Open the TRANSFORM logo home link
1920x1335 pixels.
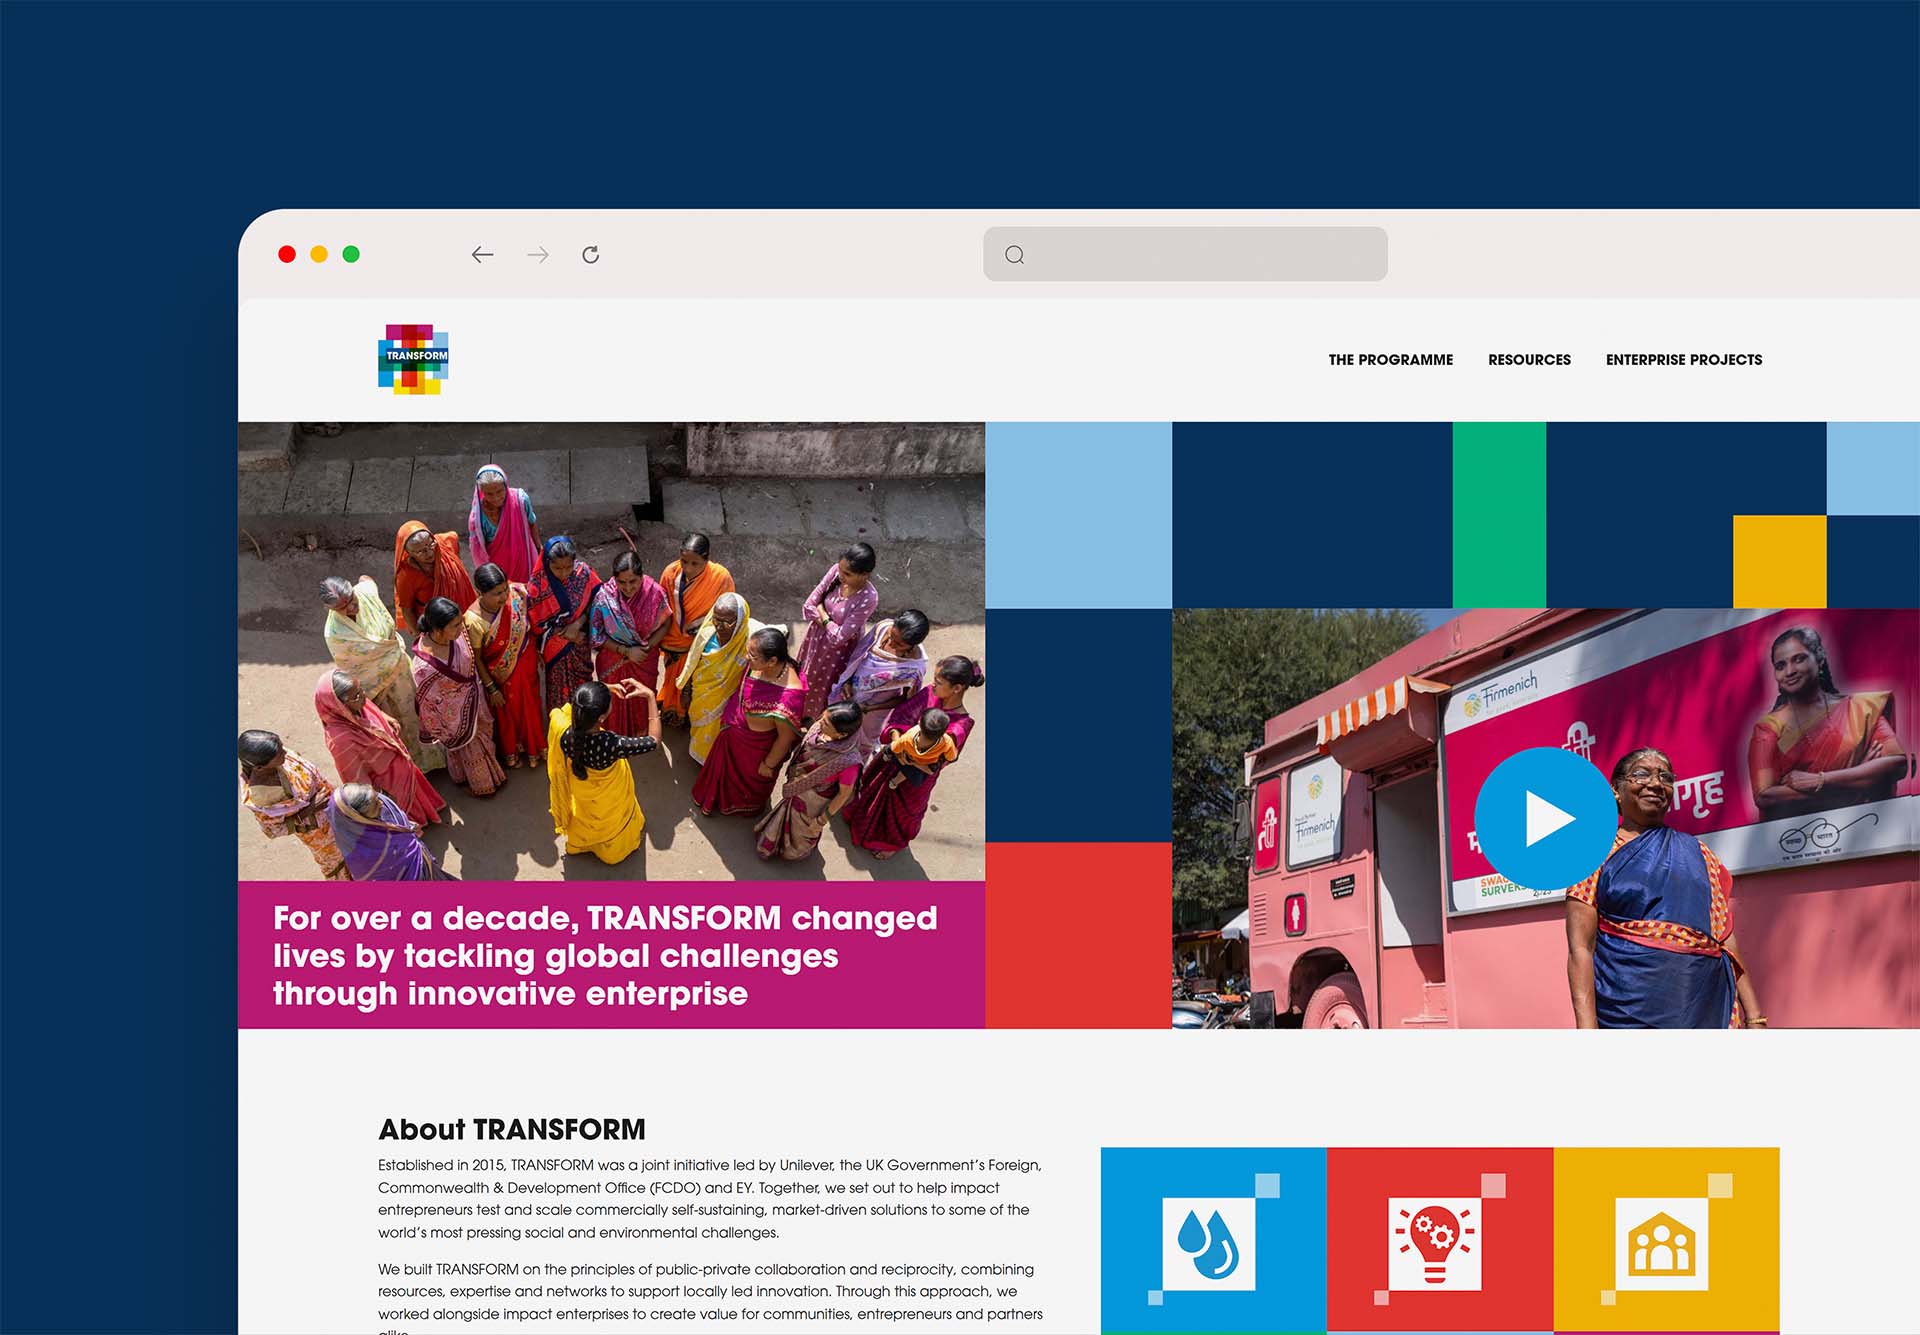[x=413, y=359]
